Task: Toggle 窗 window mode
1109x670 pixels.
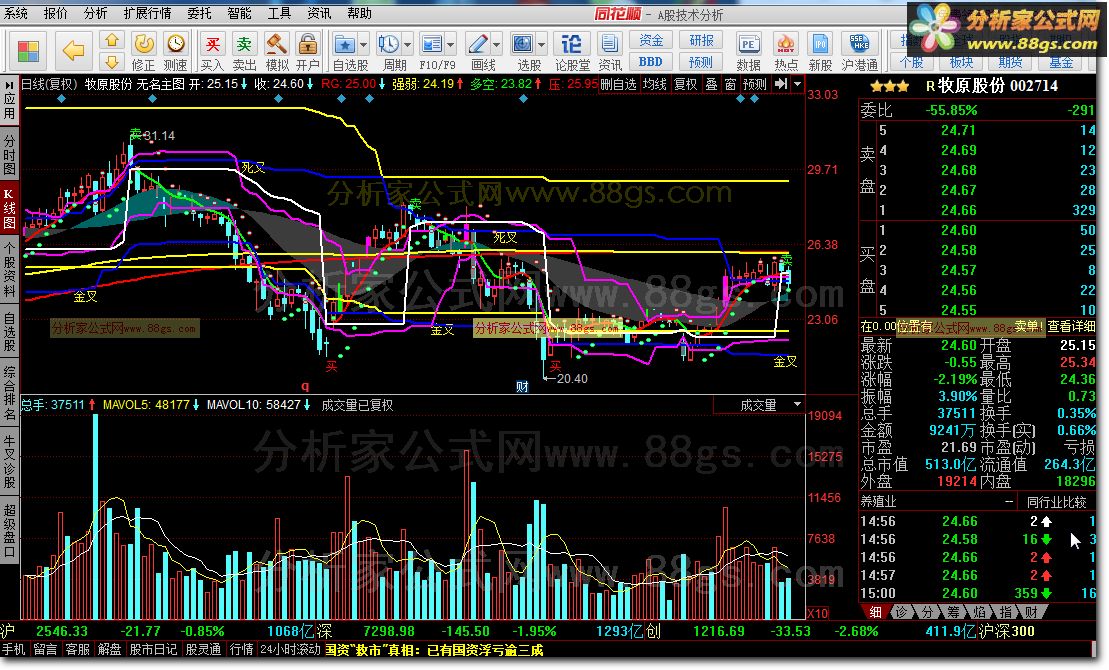Action: coord(731,84)
